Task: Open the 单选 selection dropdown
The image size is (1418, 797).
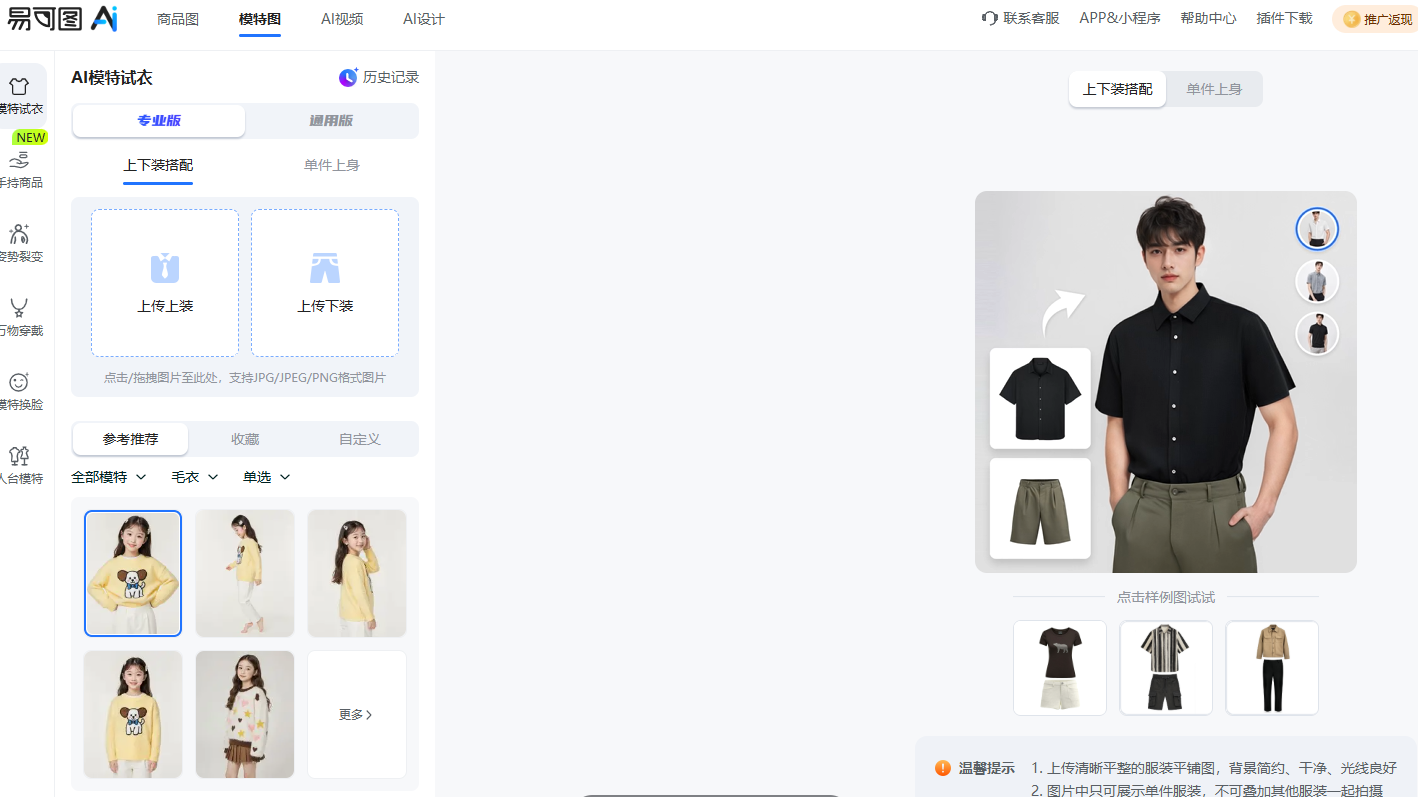Action: [264, 477]
